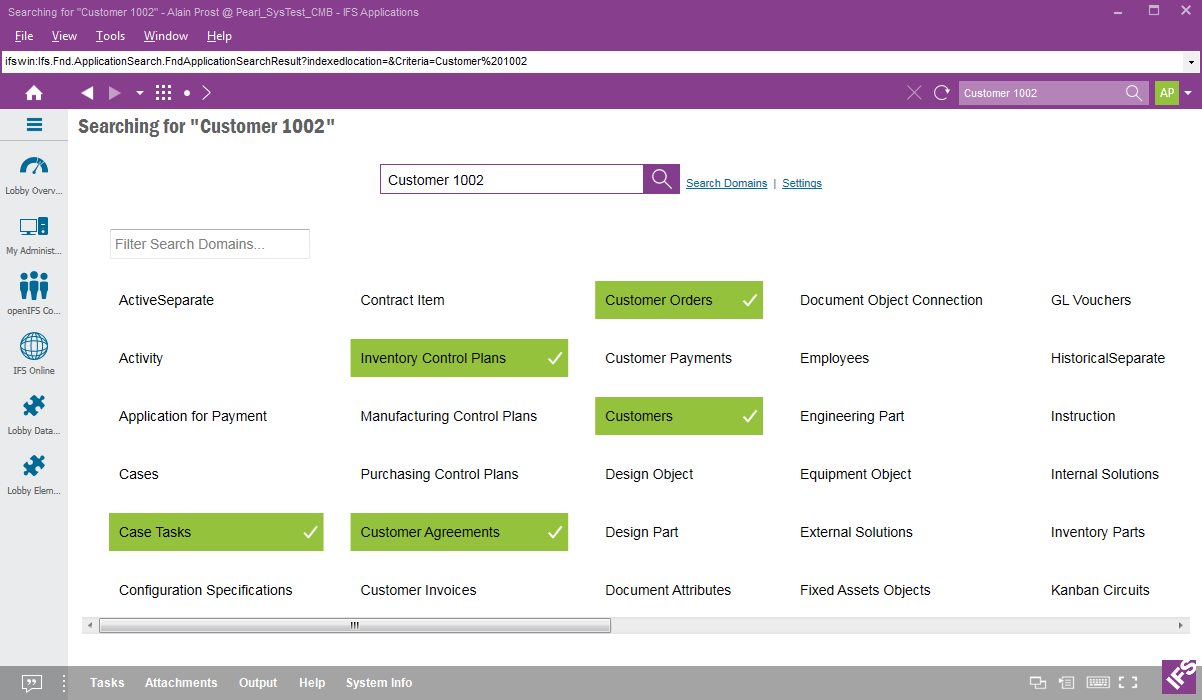Expand the address bar dropdown arrow
The width and height of the screenshot is (1202, 700).
point(1190,62)
